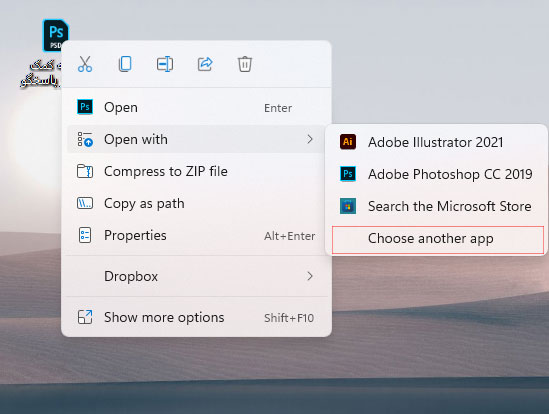The width and height of the screenshot is (549, 414).
Task: Select the Dropbox menu entry
Action: point(196,276)
